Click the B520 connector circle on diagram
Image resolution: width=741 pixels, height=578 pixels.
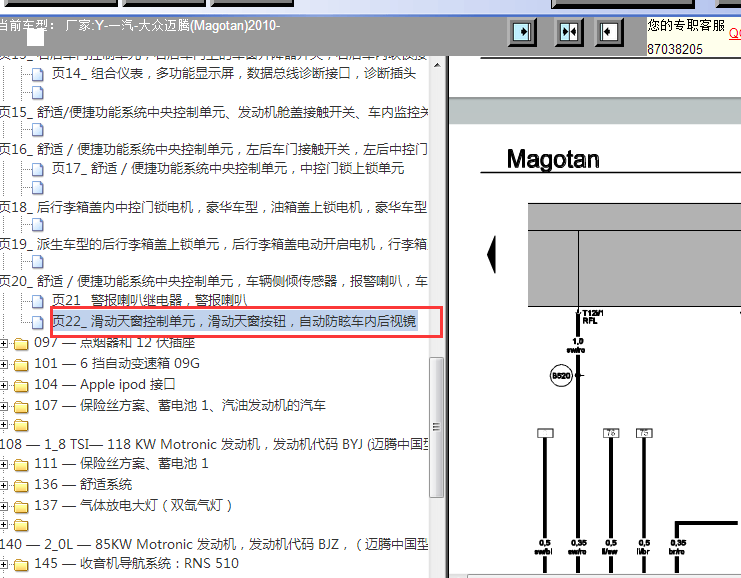(x=561, y=376)
